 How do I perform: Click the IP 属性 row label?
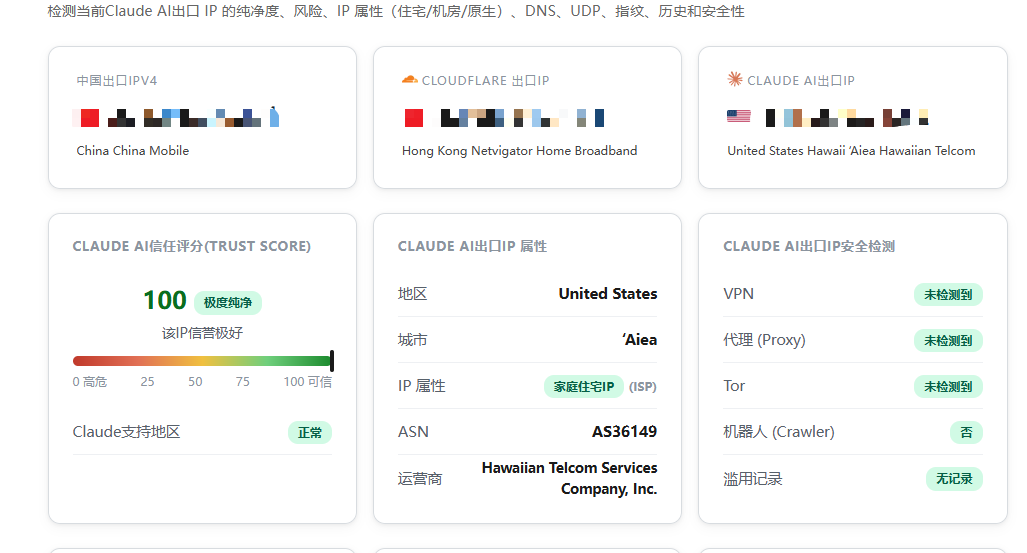point(421,386)
